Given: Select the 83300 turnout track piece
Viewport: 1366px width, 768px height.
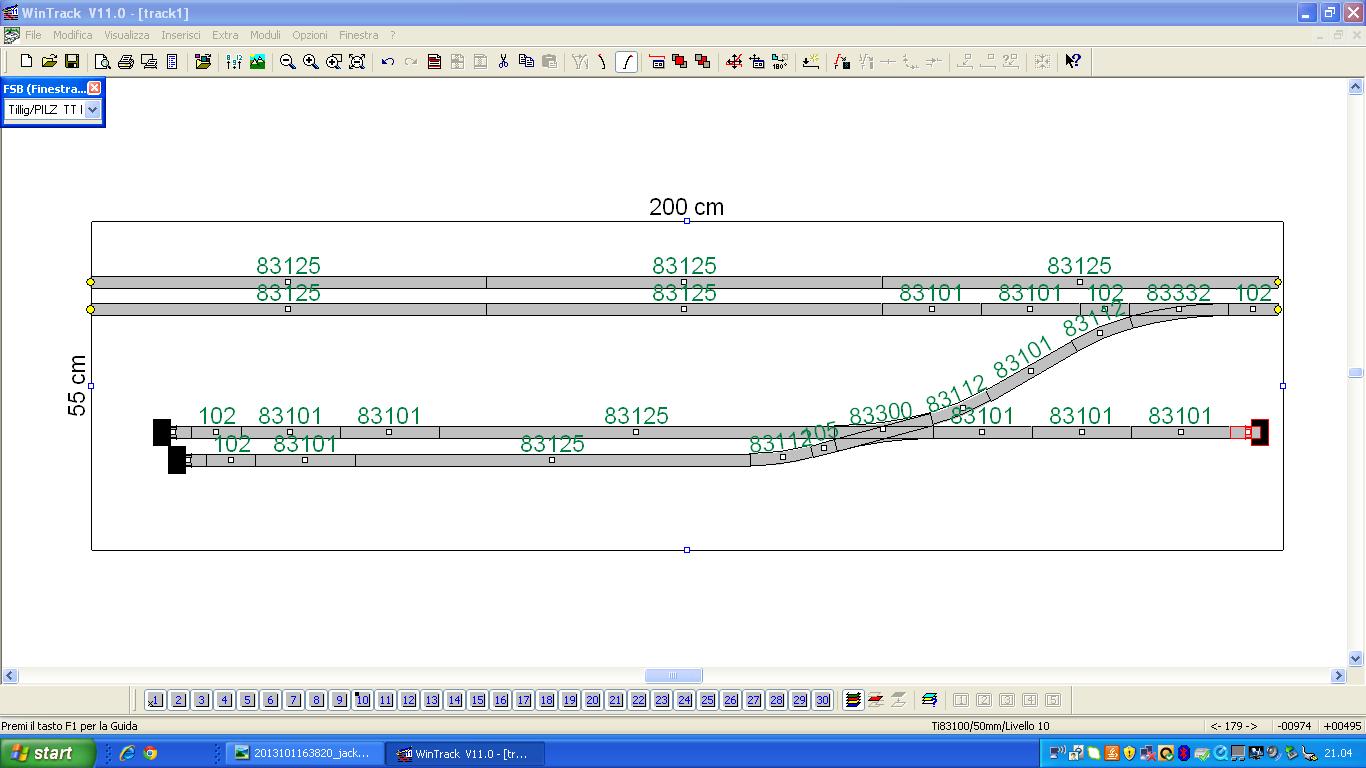Looking at the screenshot, I should (882, 429).
